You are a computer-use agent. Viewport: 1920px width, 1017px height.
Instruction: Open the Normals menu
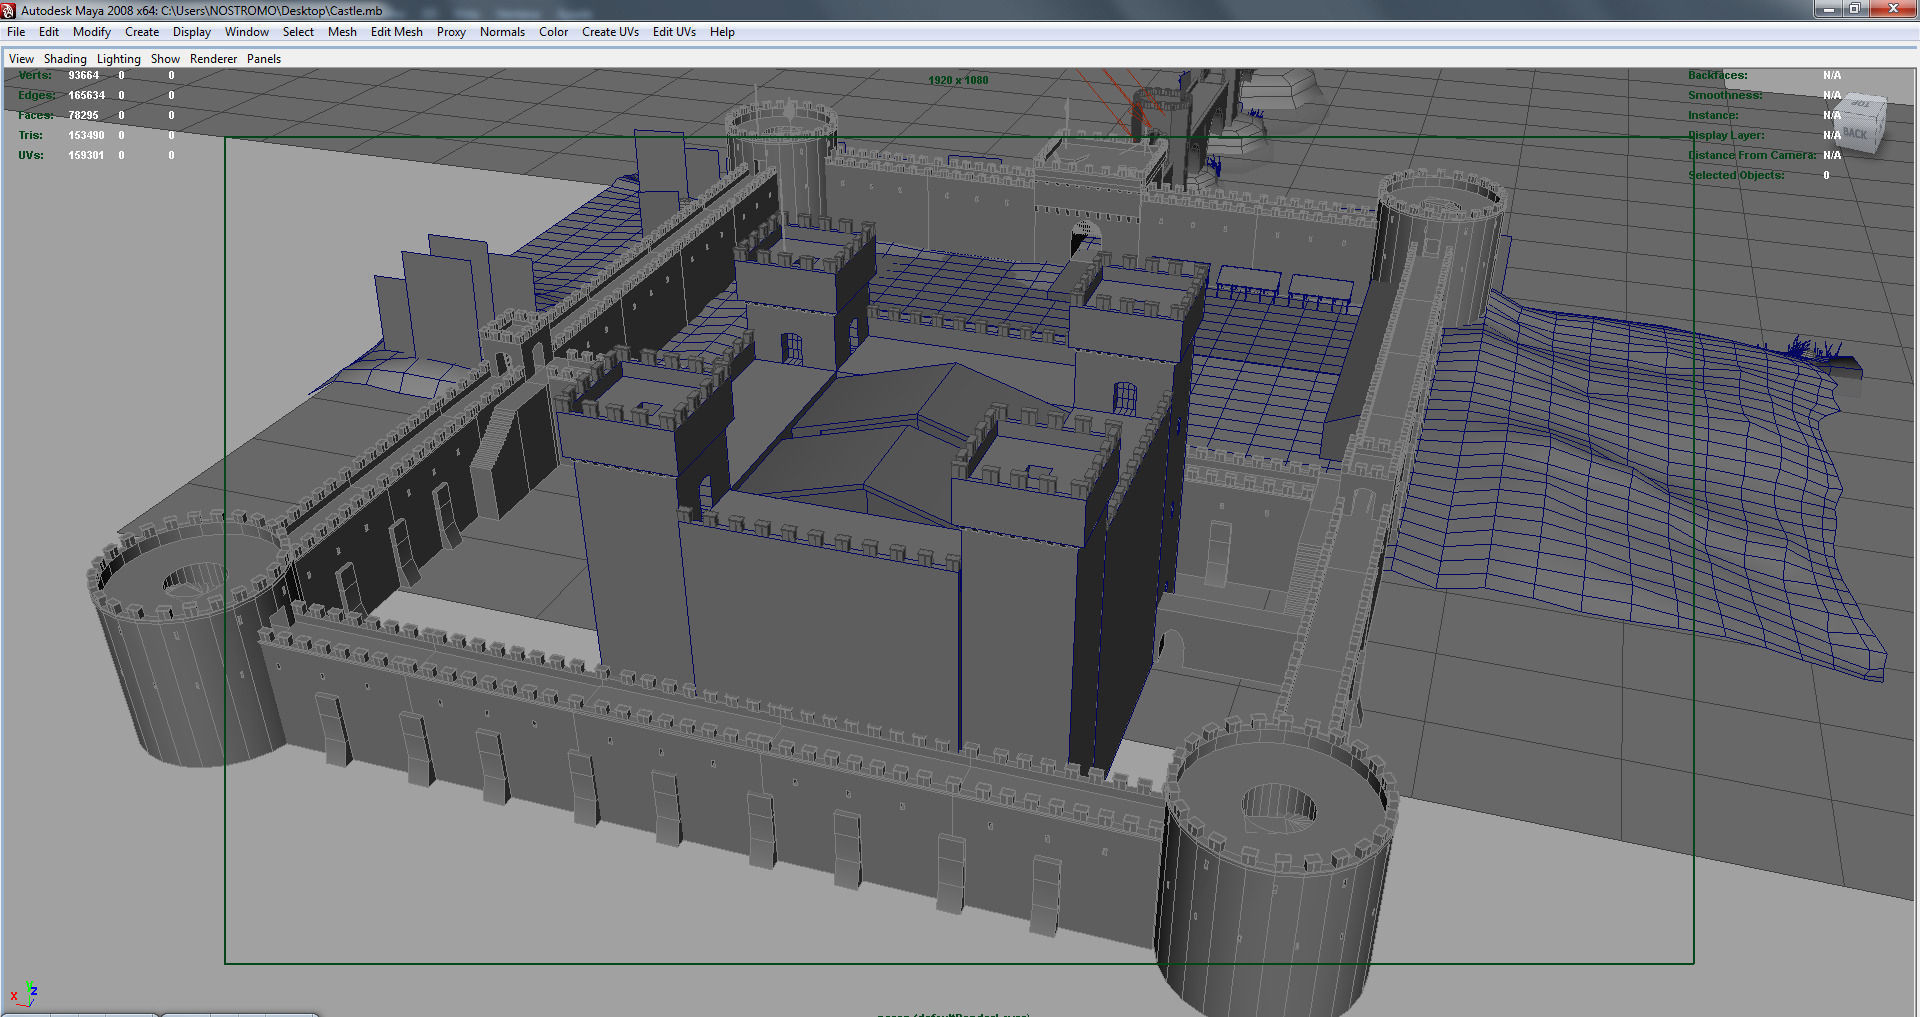[502, 32]
